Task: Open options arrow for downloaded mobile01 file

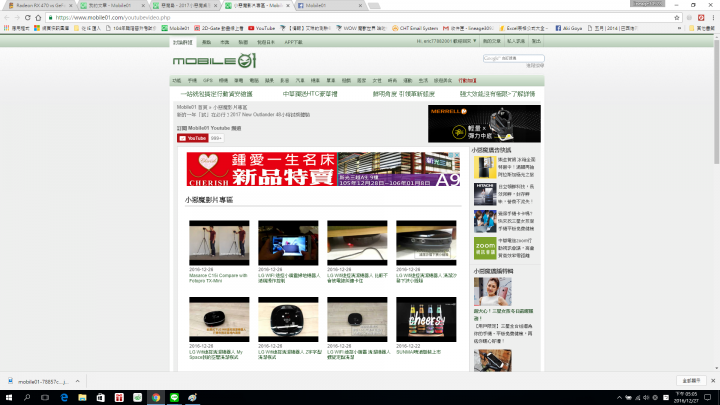Action: point(78,381)
